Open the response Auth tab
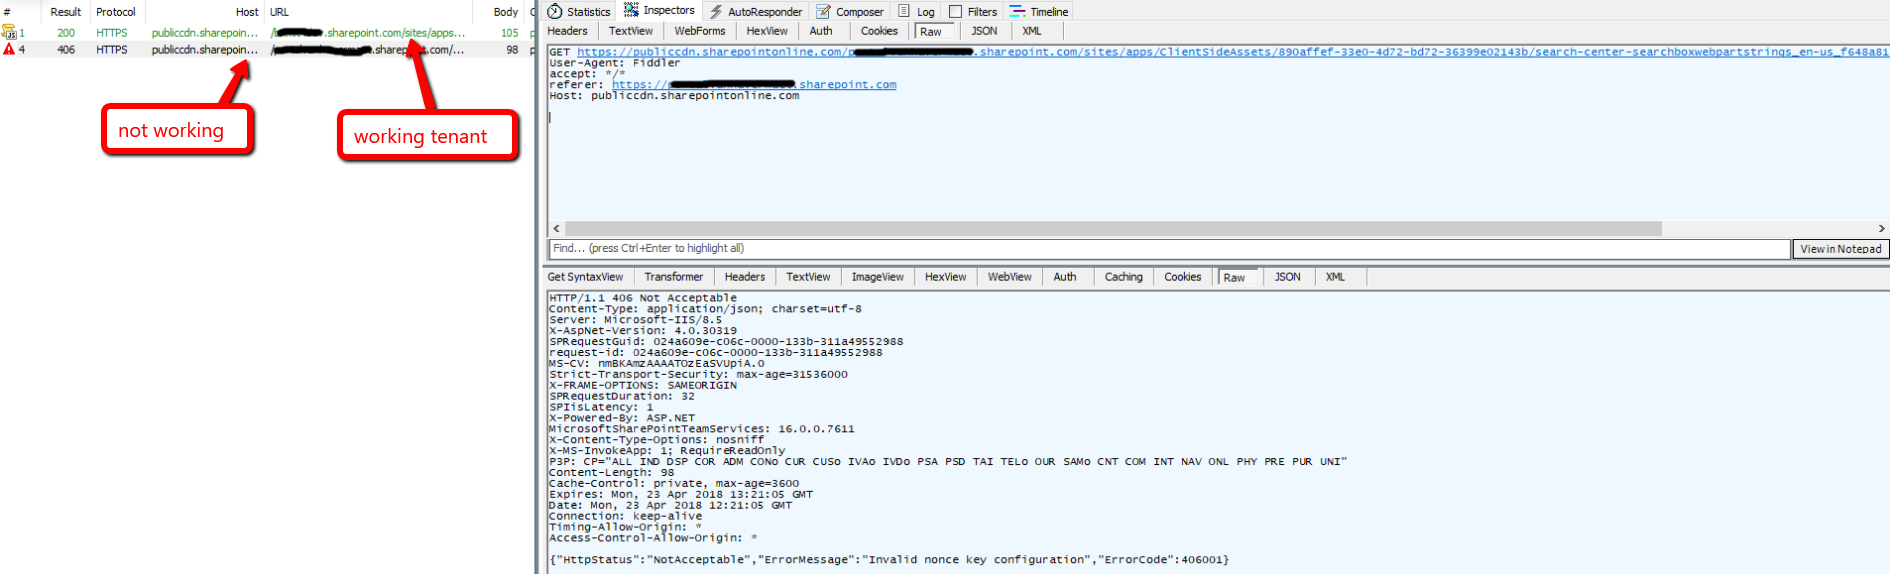1890x574 pixels. tap(1065, 277)
